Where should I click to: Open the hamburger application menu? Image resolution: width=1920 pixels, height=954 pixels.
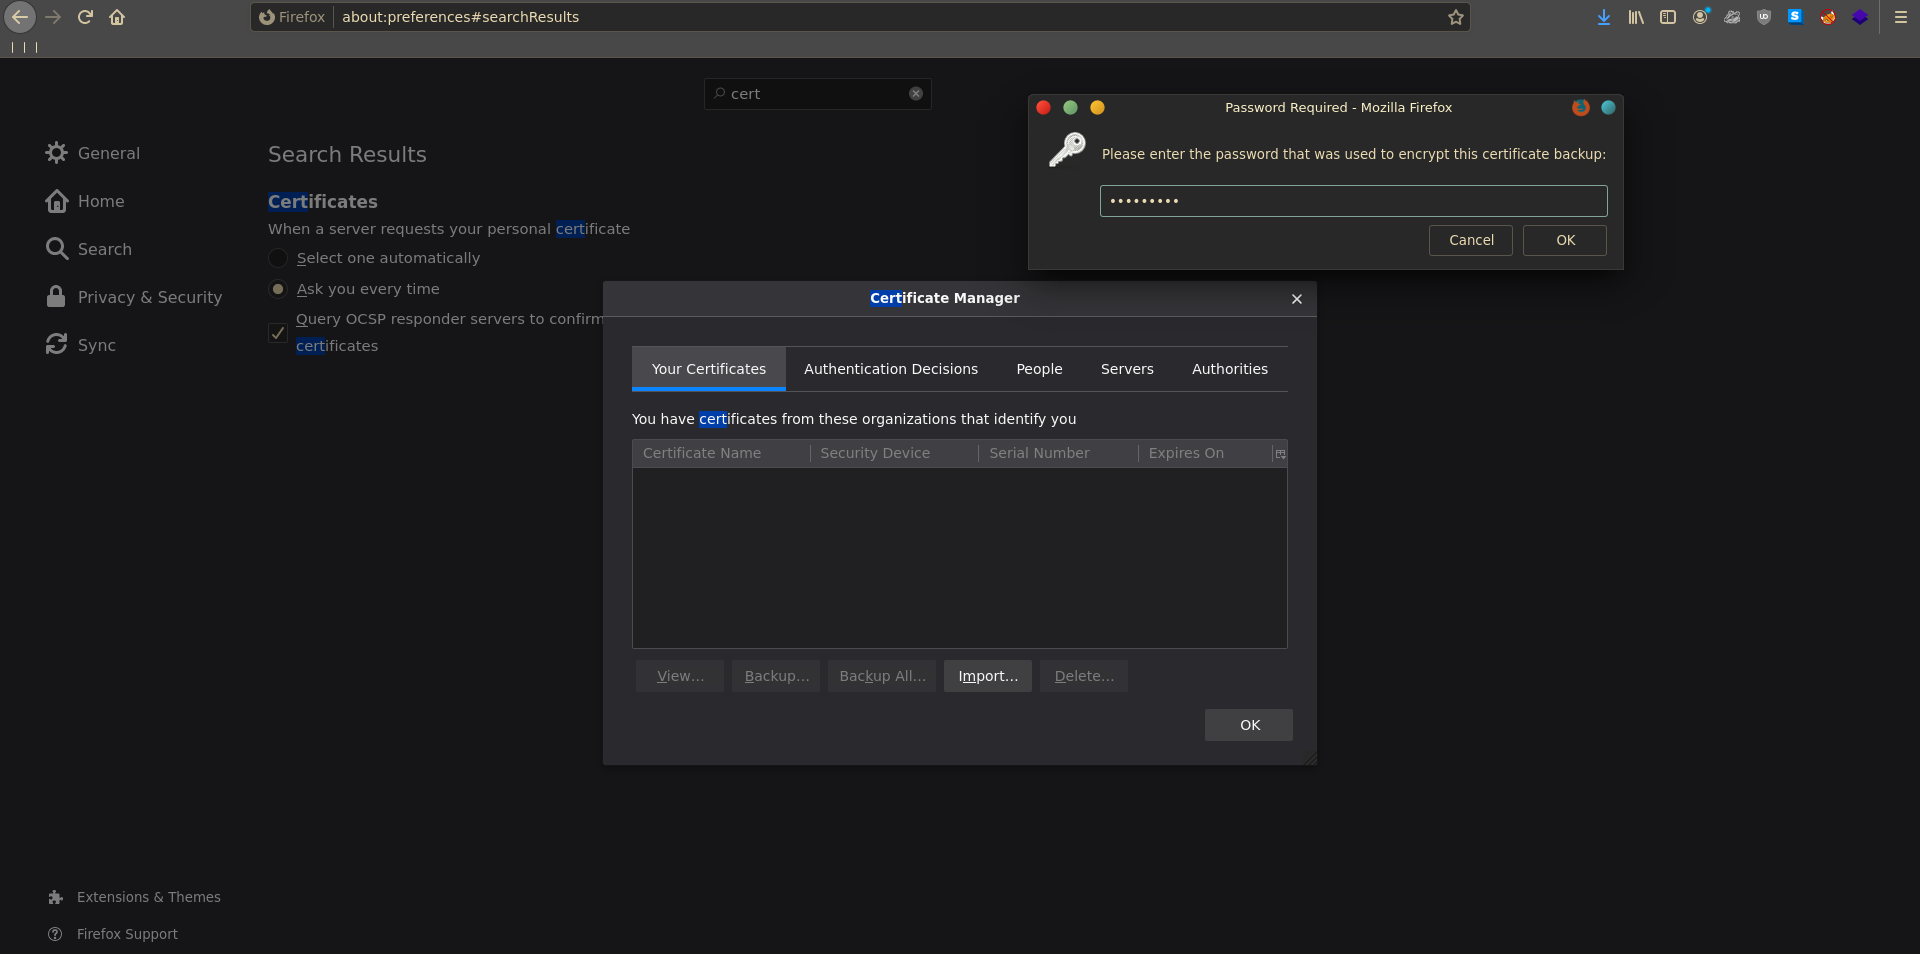pos(1901,17)
